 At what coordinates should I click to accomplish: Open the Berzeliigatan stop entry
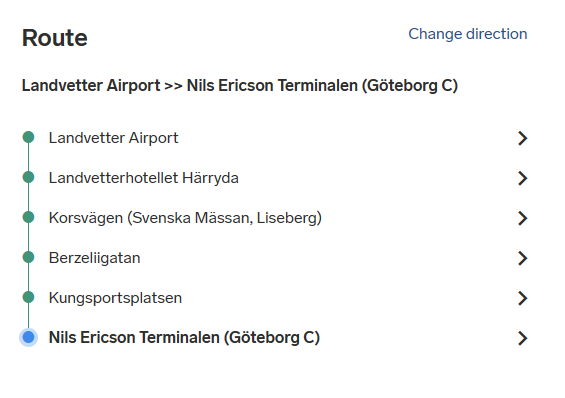click(x=94, y=258)
